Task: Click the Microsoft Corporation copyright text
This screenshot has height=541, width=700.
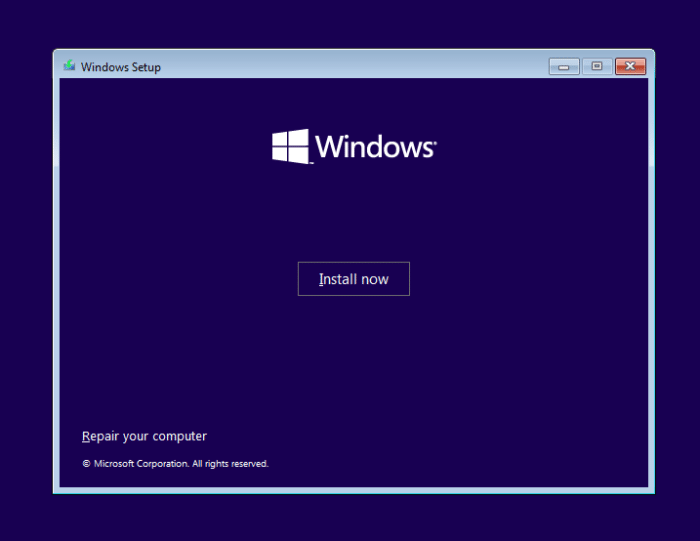Action: coord(175,464)
